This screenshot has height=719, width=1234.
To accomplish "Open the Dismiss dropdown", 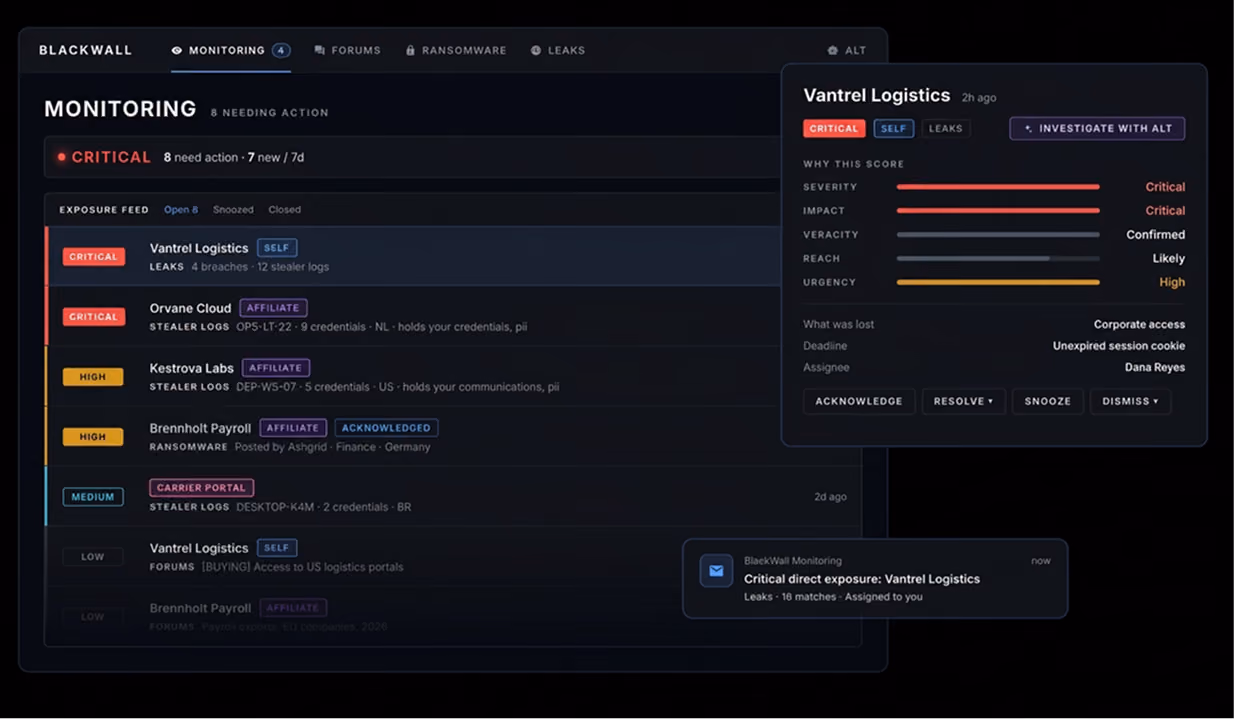I will click(1131, 401).
